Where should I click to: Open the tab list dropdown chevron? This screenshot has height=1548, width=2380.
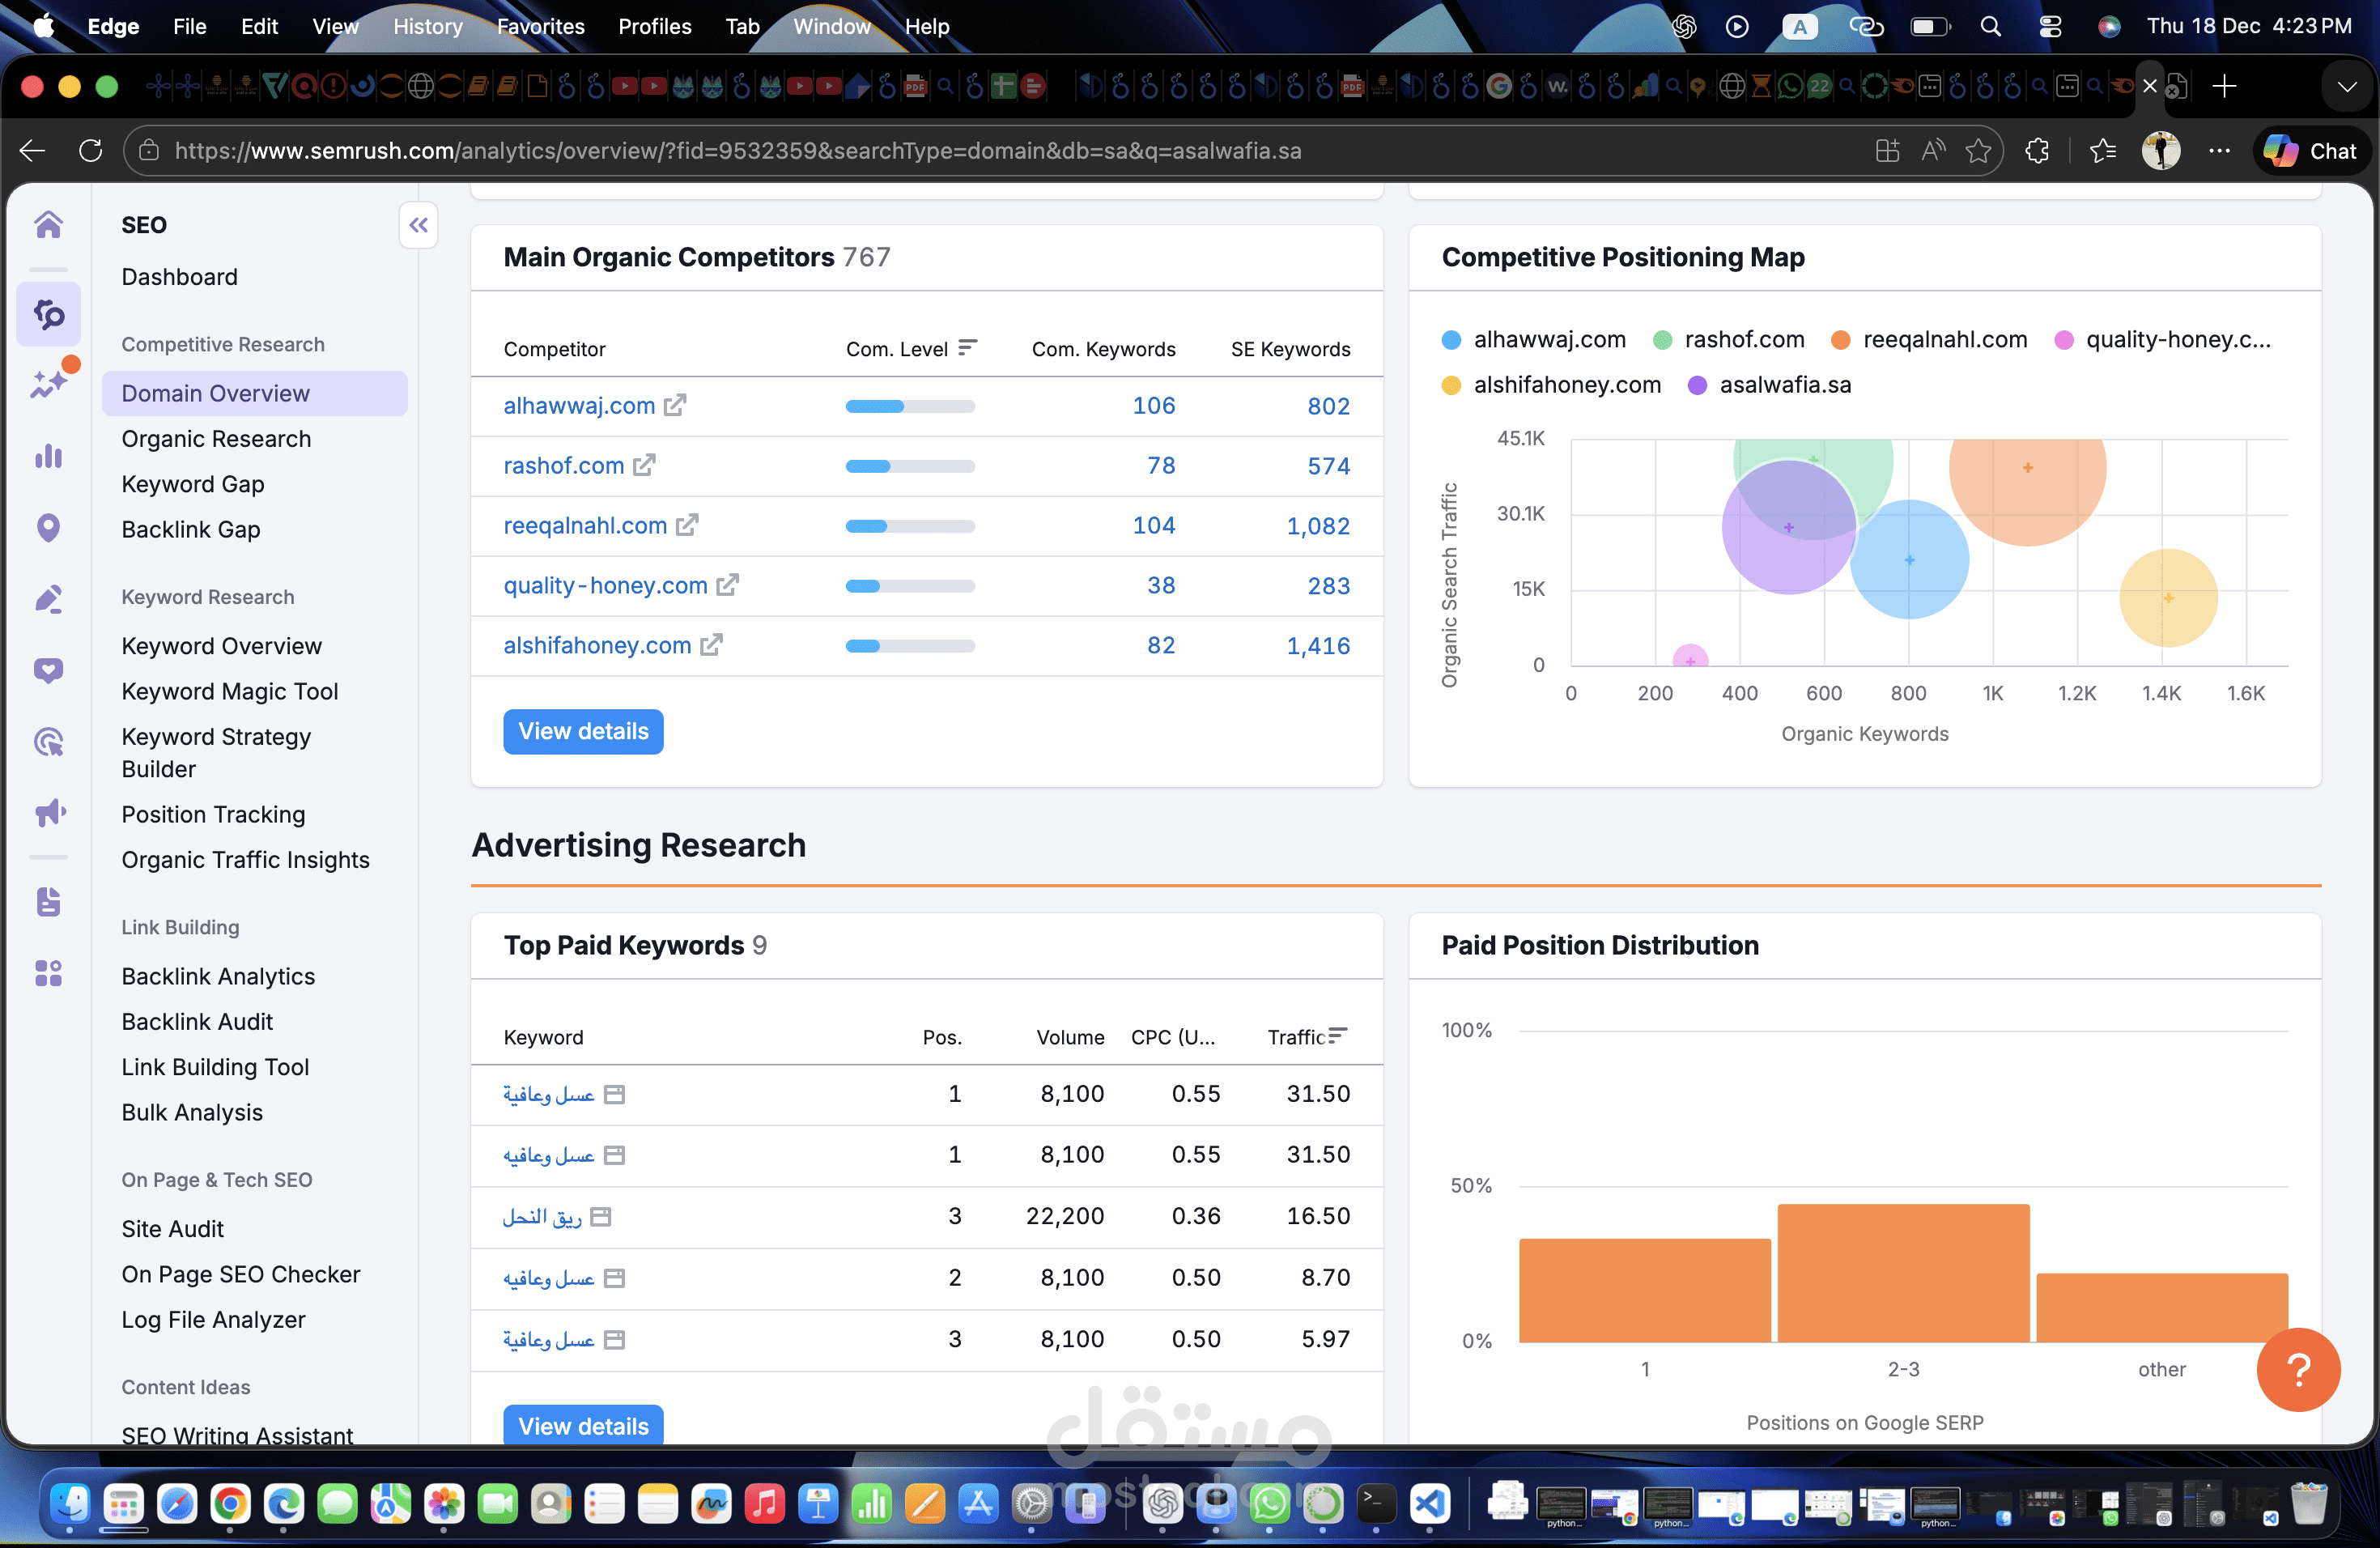pos(2346,87)
